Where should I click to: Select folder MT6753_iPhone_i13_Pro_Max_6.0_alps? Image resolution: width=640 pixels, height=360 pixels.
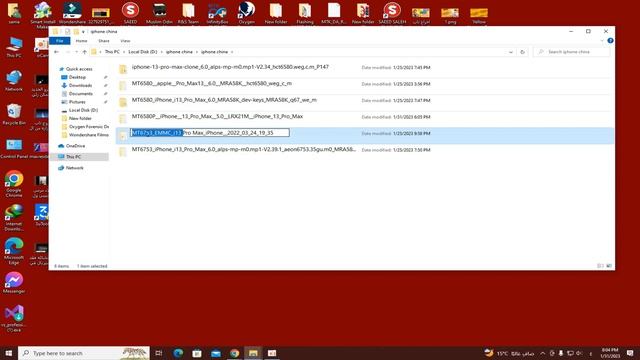244,149
